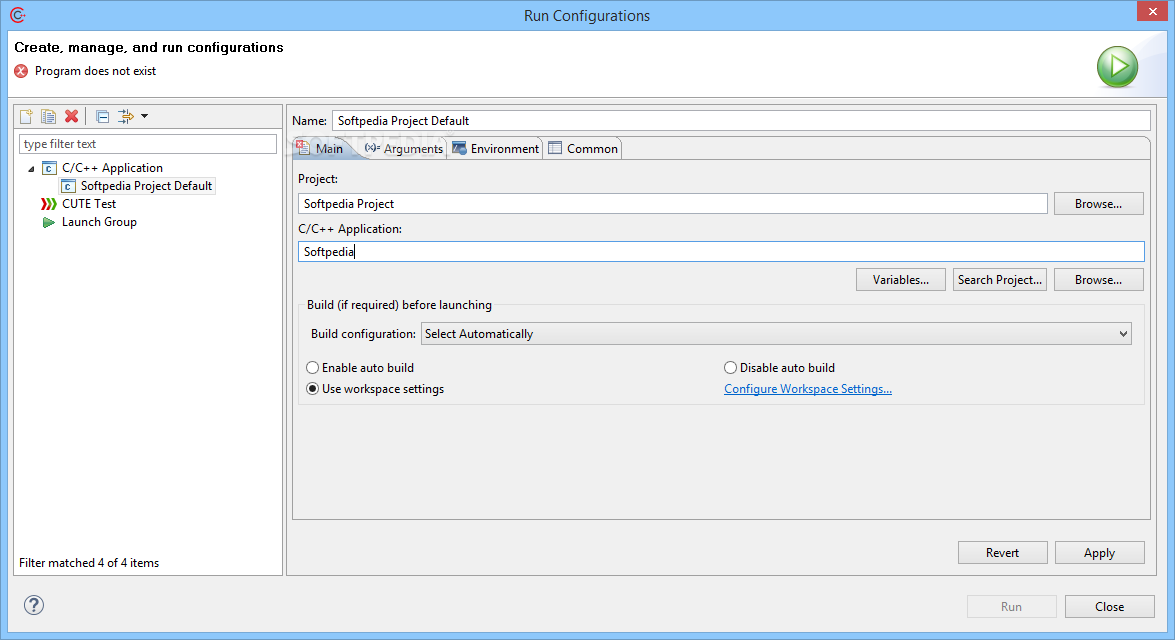This screenshot has width=1175, height=640.
Task: Click the Arguments tab variable icon
Action: [x=372, y=148]
